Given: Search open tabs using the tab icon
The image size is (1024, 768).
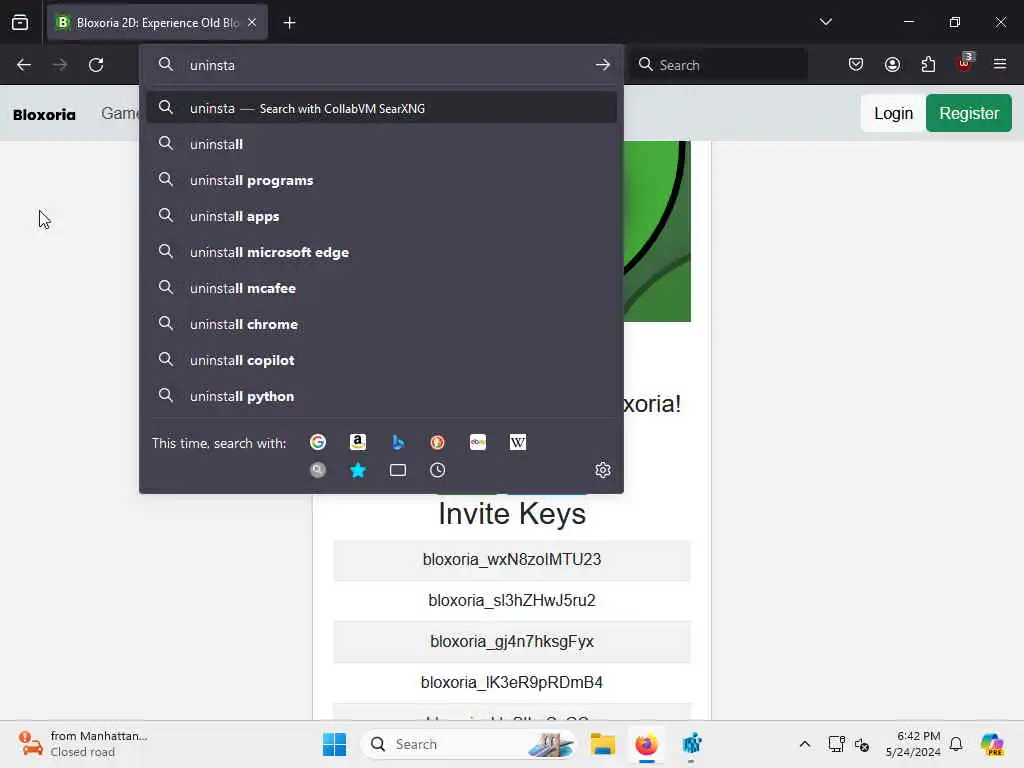Looking at the screenshot, I should pyautogui.click(x=398, y=470).
